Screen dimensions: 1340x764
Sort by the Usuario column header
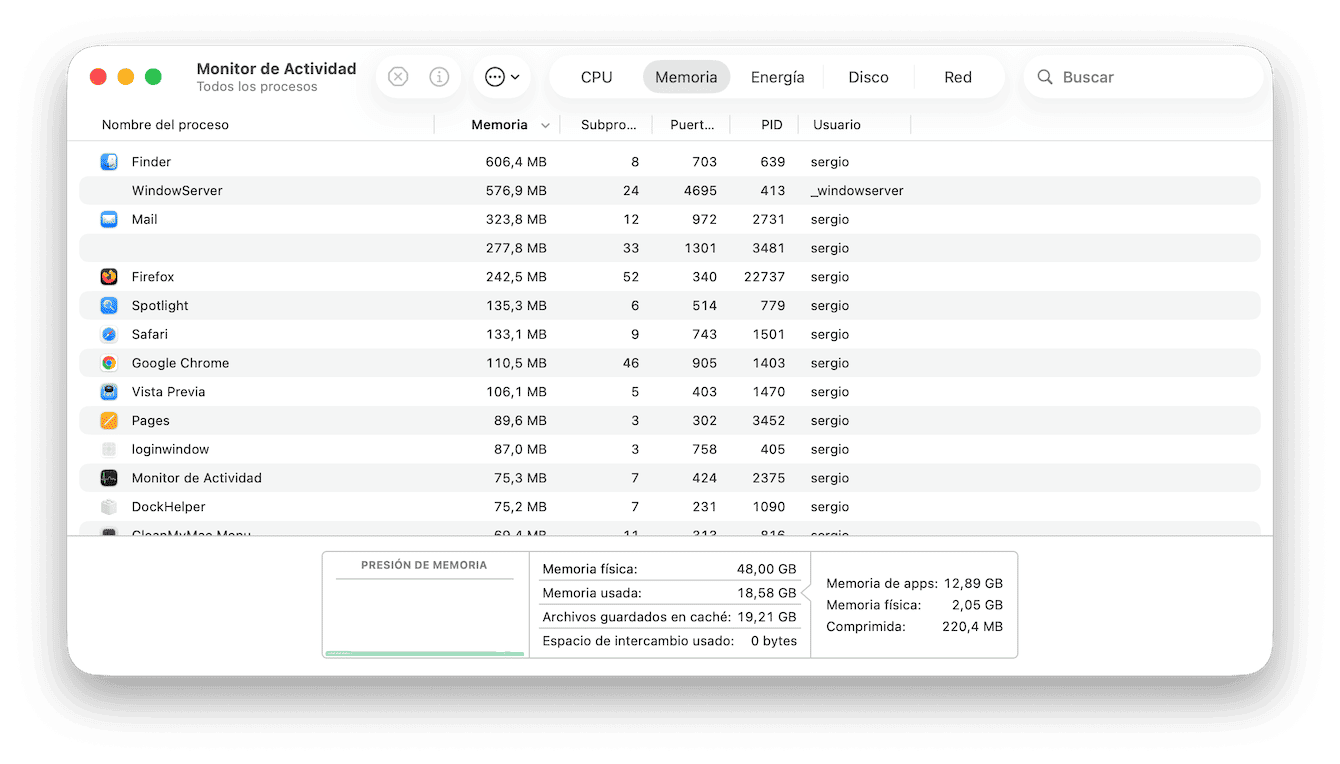pyautogui.click(x=837, y=125)
